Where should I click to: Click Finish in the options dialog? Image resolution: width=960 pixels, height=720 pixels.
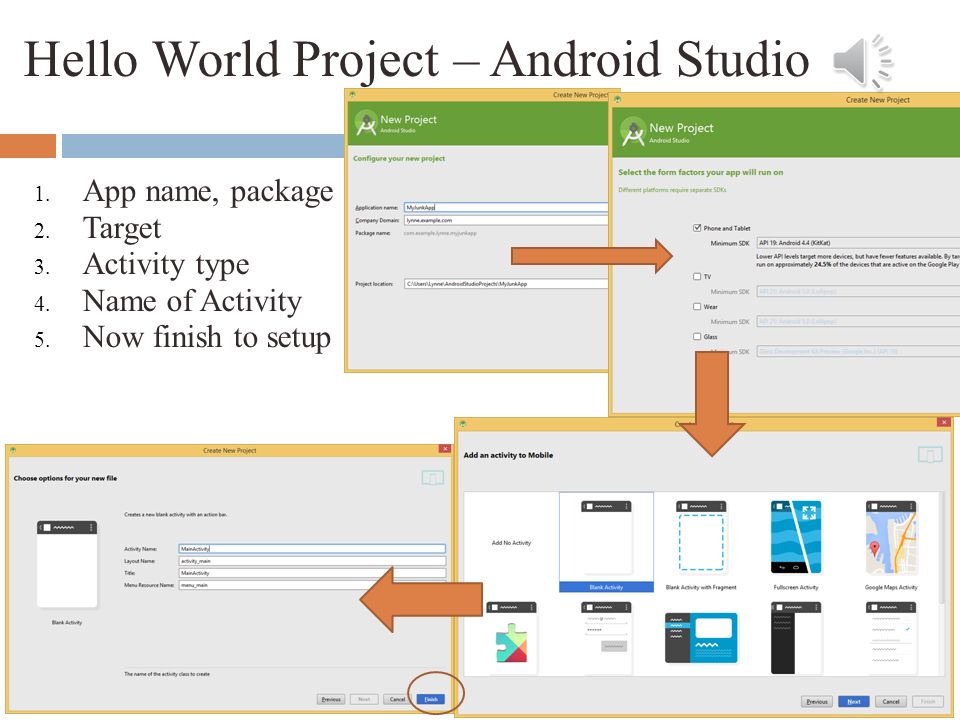point(431,699)
